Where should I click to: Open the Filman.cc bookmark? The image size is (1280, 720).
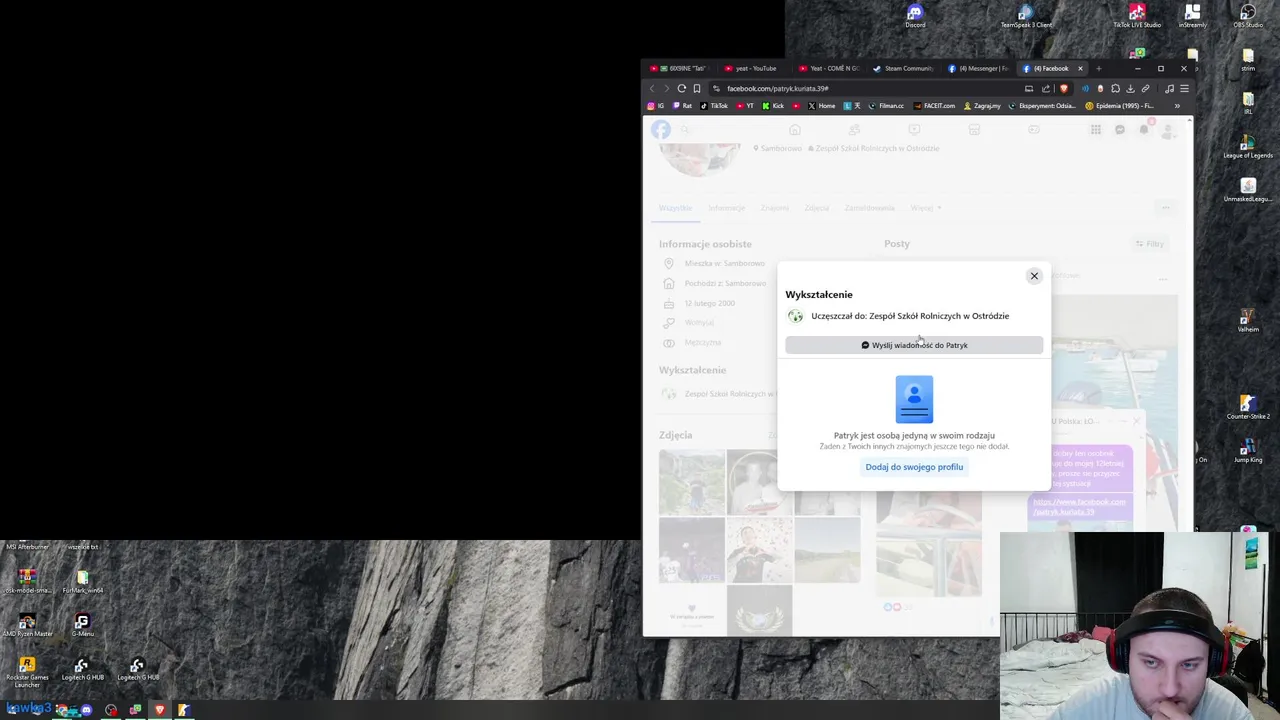point(886,105)
